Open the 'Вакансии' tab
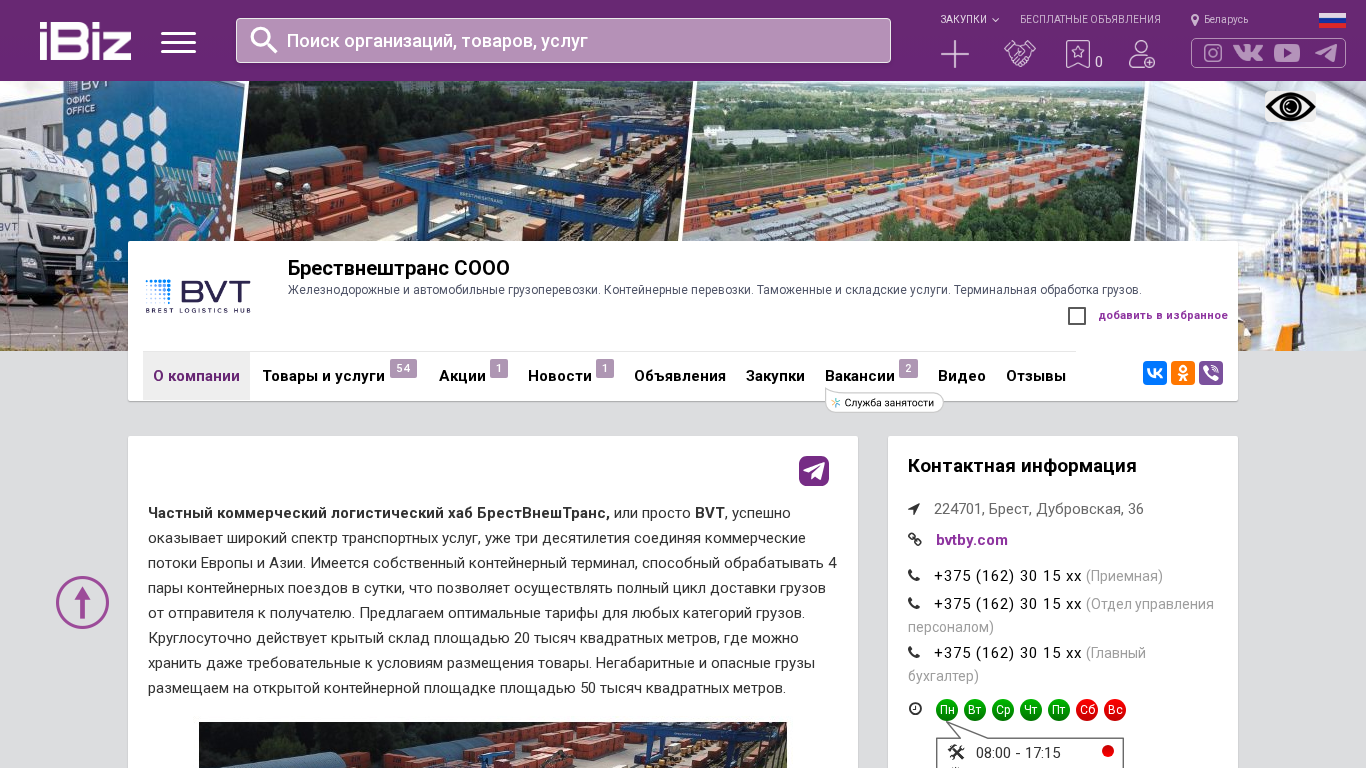Viewport: 1366px width, 768px height. [x=860, y=376]
